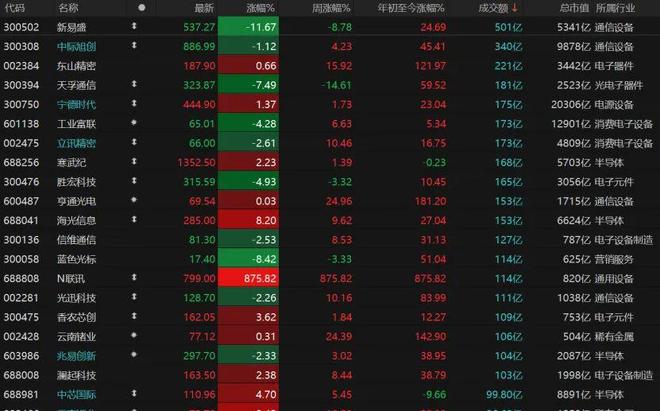Click the dot icon in the header row
660x411 pixels.
141,7
